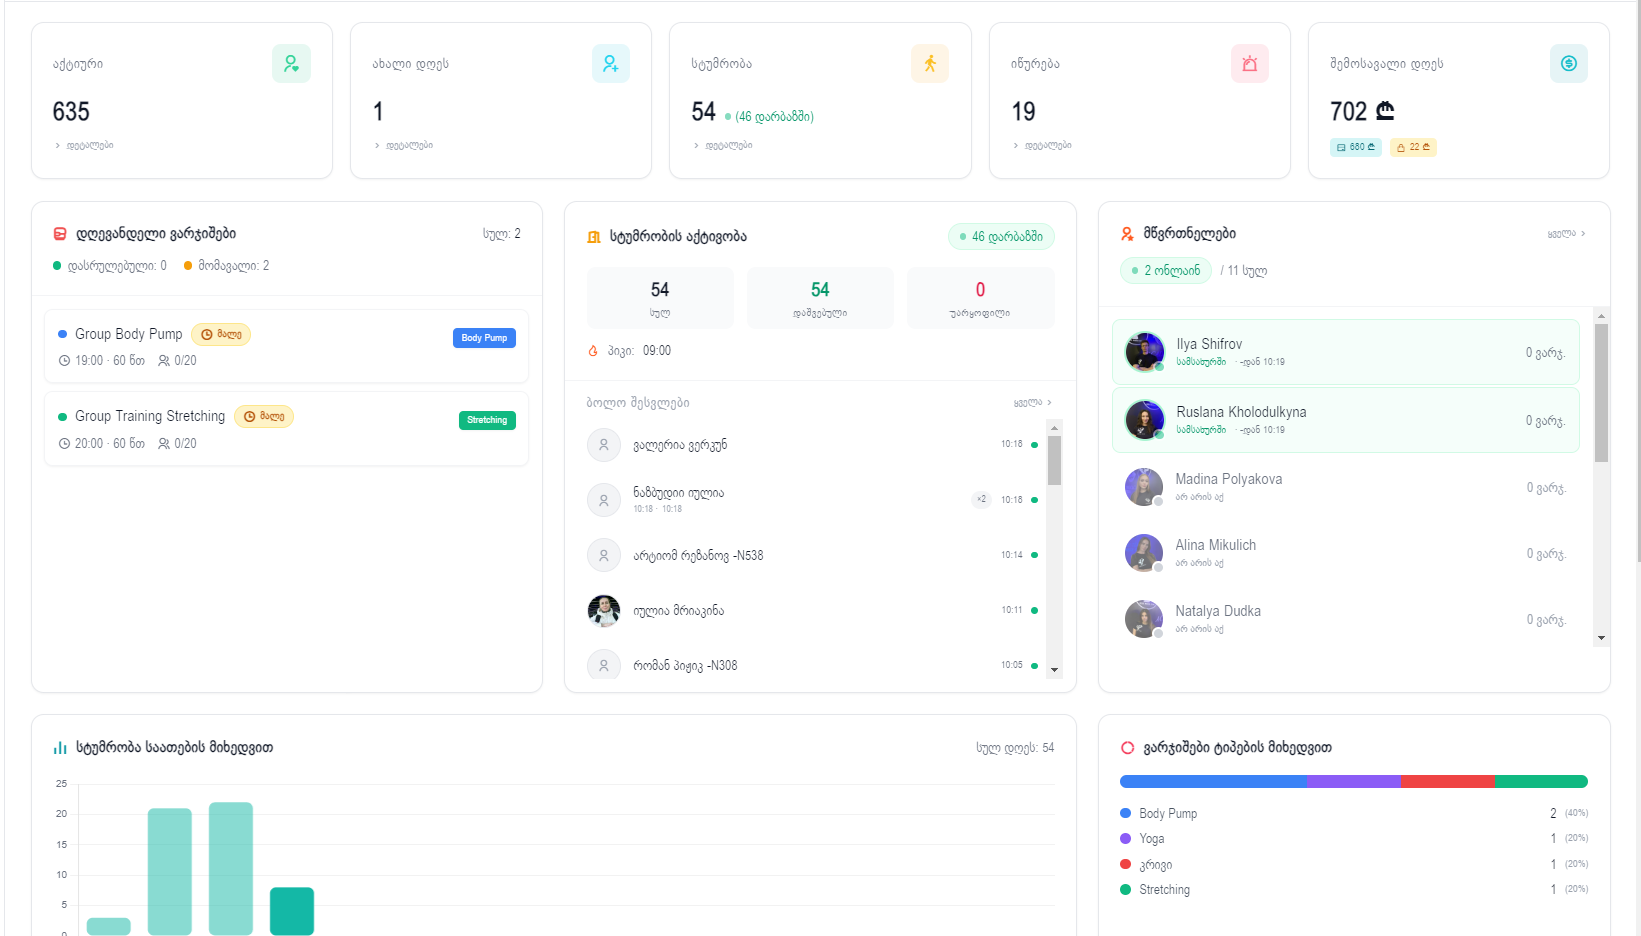Click the pink icon in იწურება card
Image resolution: width=1641 pixels, height=936 pixels.
pyautogui.click(x=1249, y=64)
